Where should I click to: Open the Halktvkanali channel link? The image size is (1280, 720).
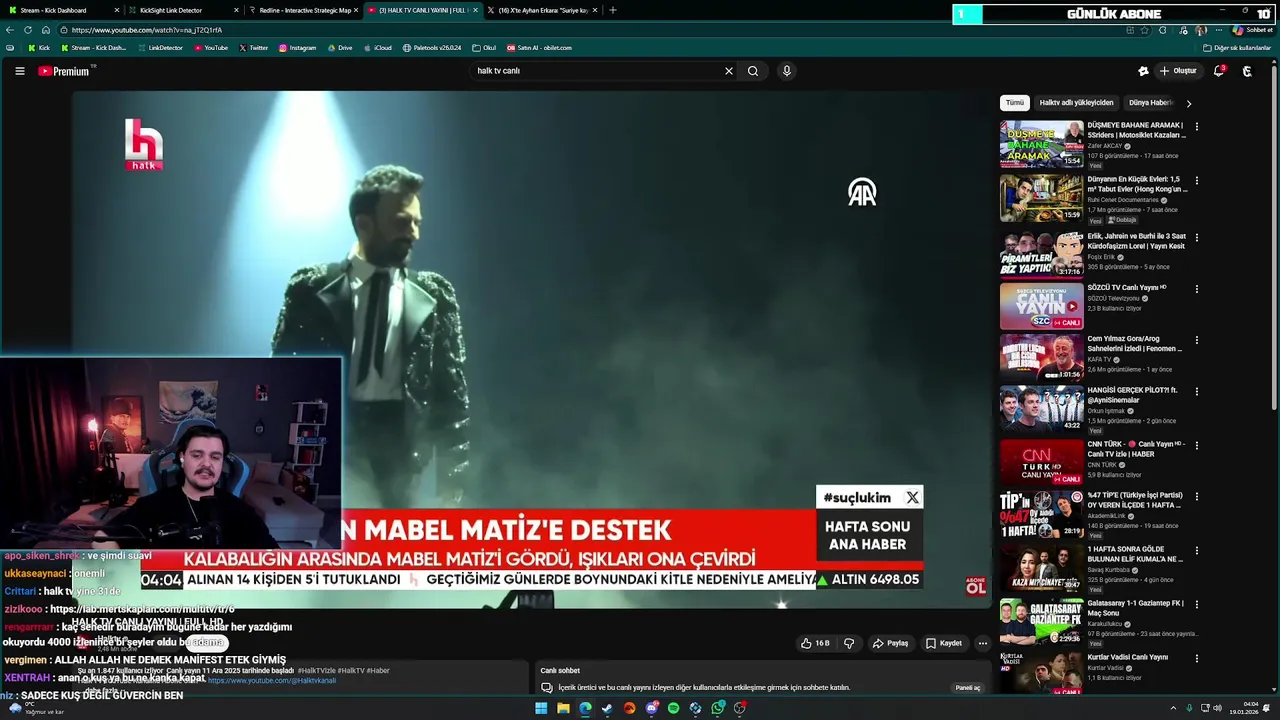click(x=272, y=680)
